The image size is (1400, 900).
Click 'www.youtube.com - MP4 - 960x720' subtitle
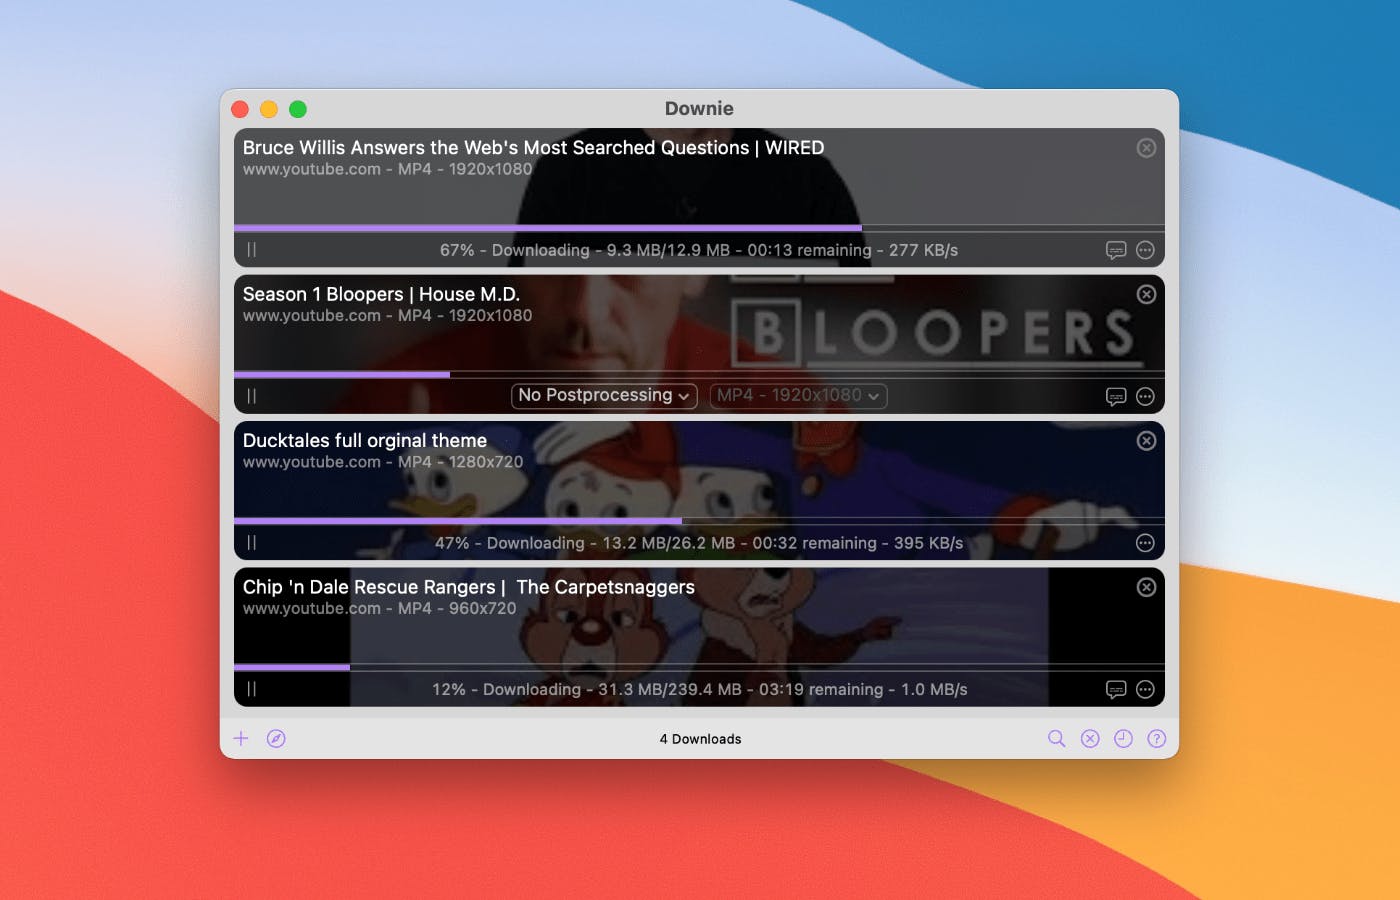click(380, 608)
